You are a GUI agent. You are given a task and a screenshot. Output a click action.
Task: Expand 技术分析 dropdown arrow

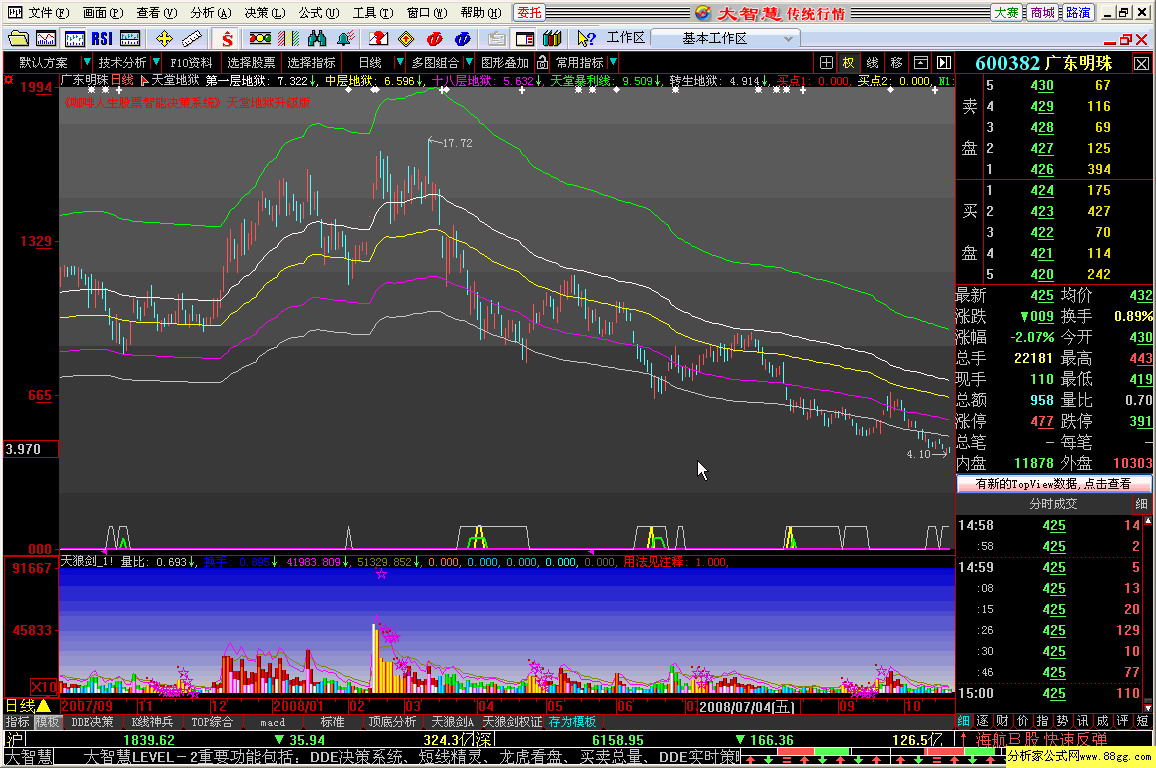point(156,63)
